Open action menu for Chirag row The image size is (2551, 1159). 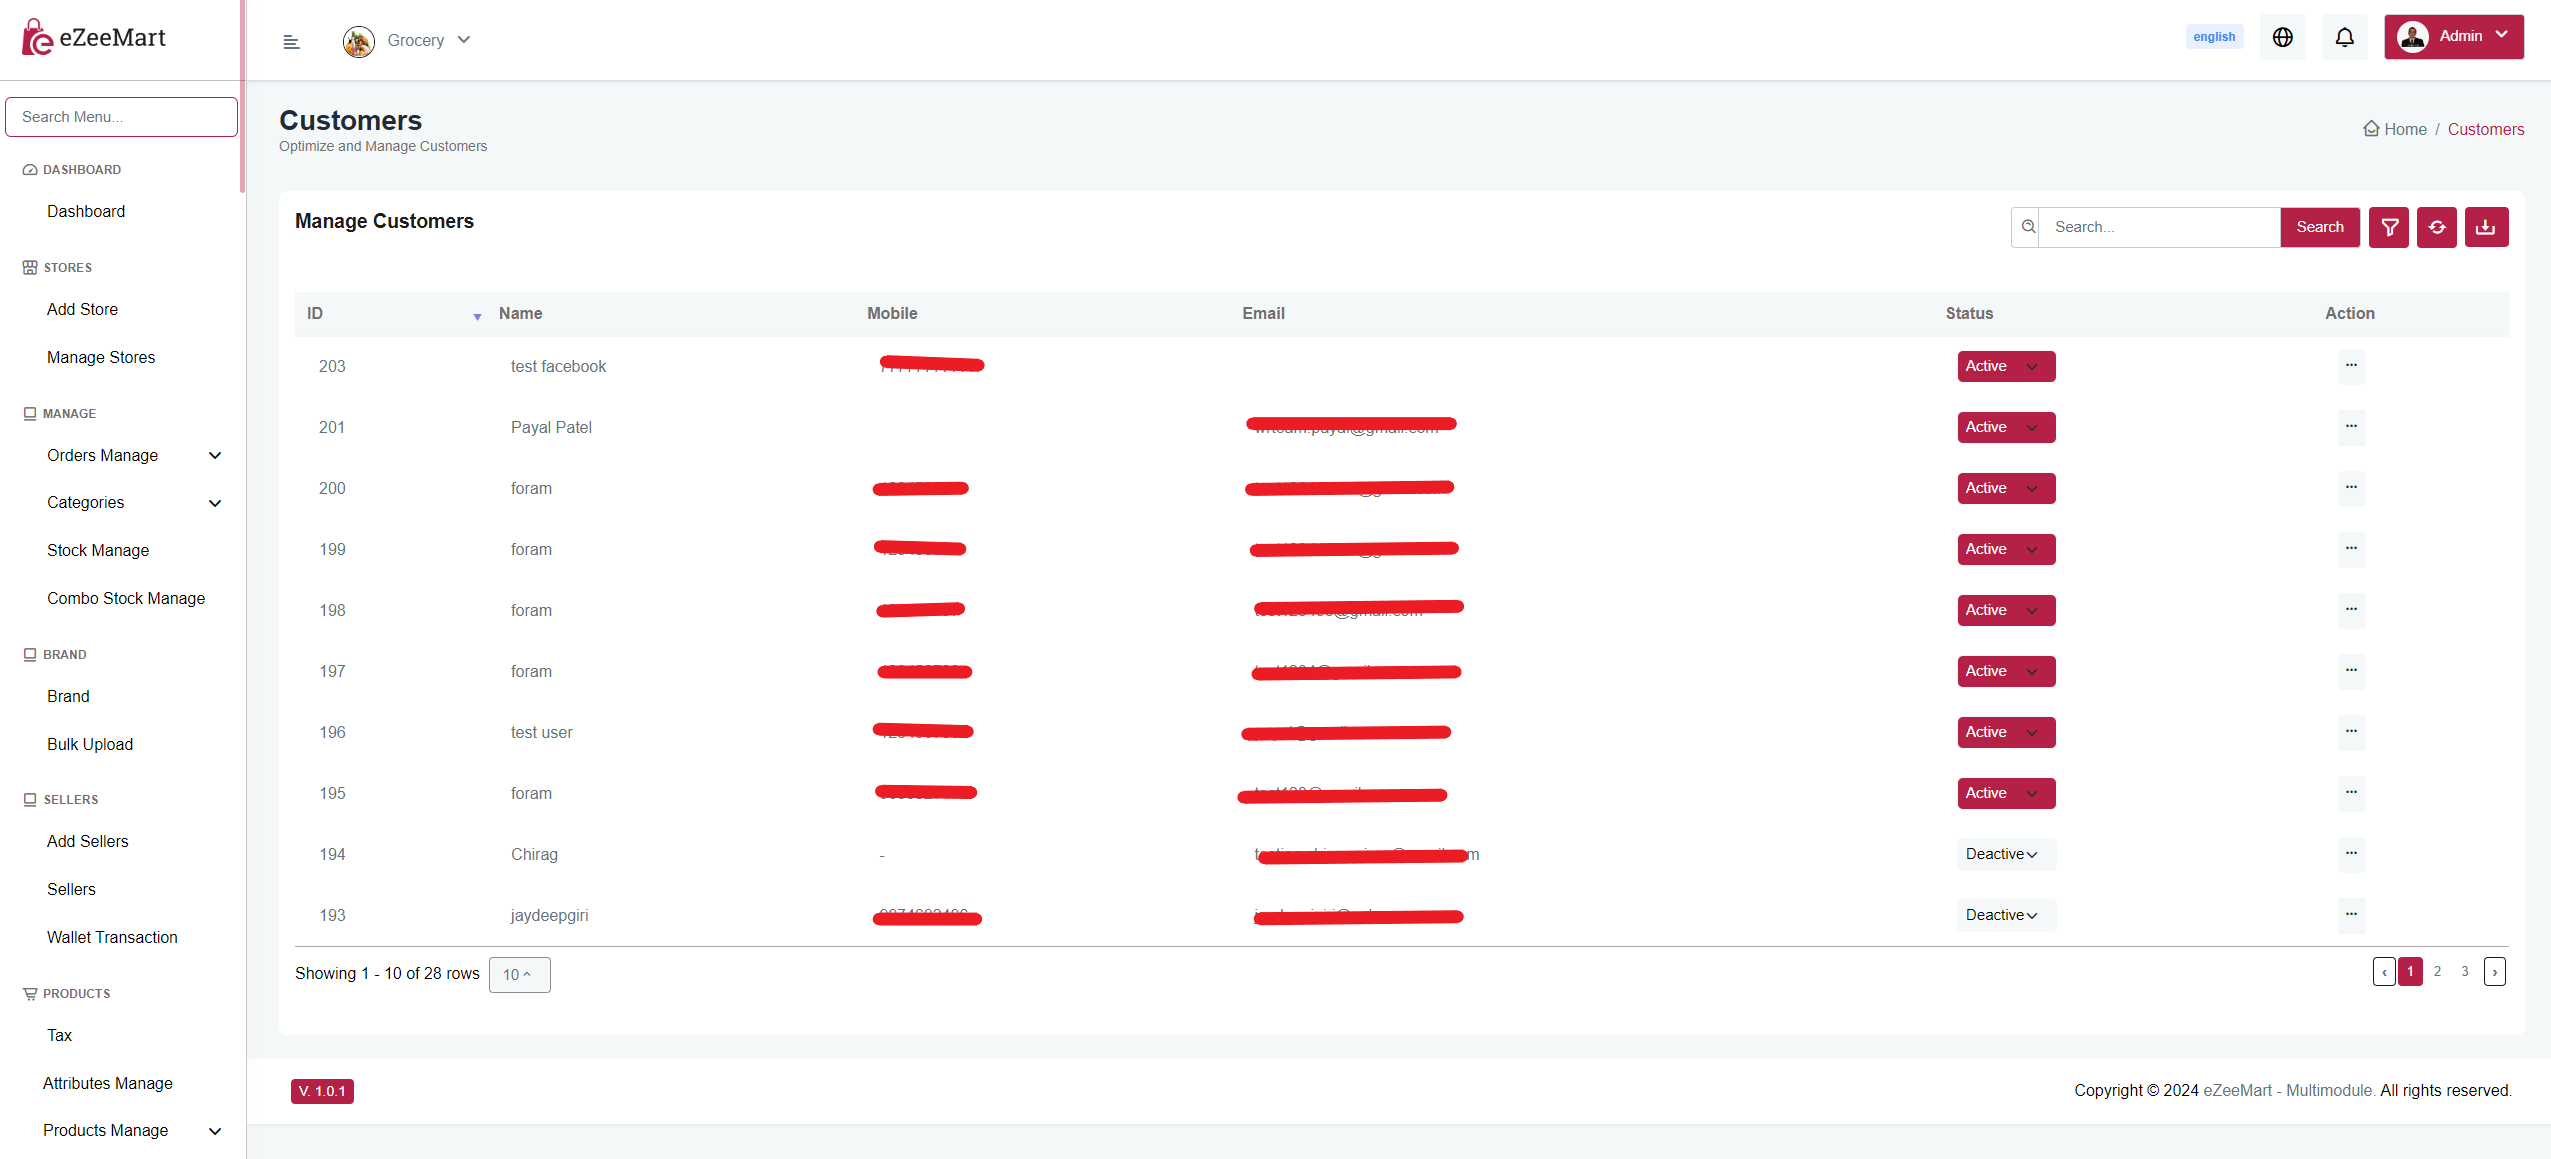[2351, 854]
